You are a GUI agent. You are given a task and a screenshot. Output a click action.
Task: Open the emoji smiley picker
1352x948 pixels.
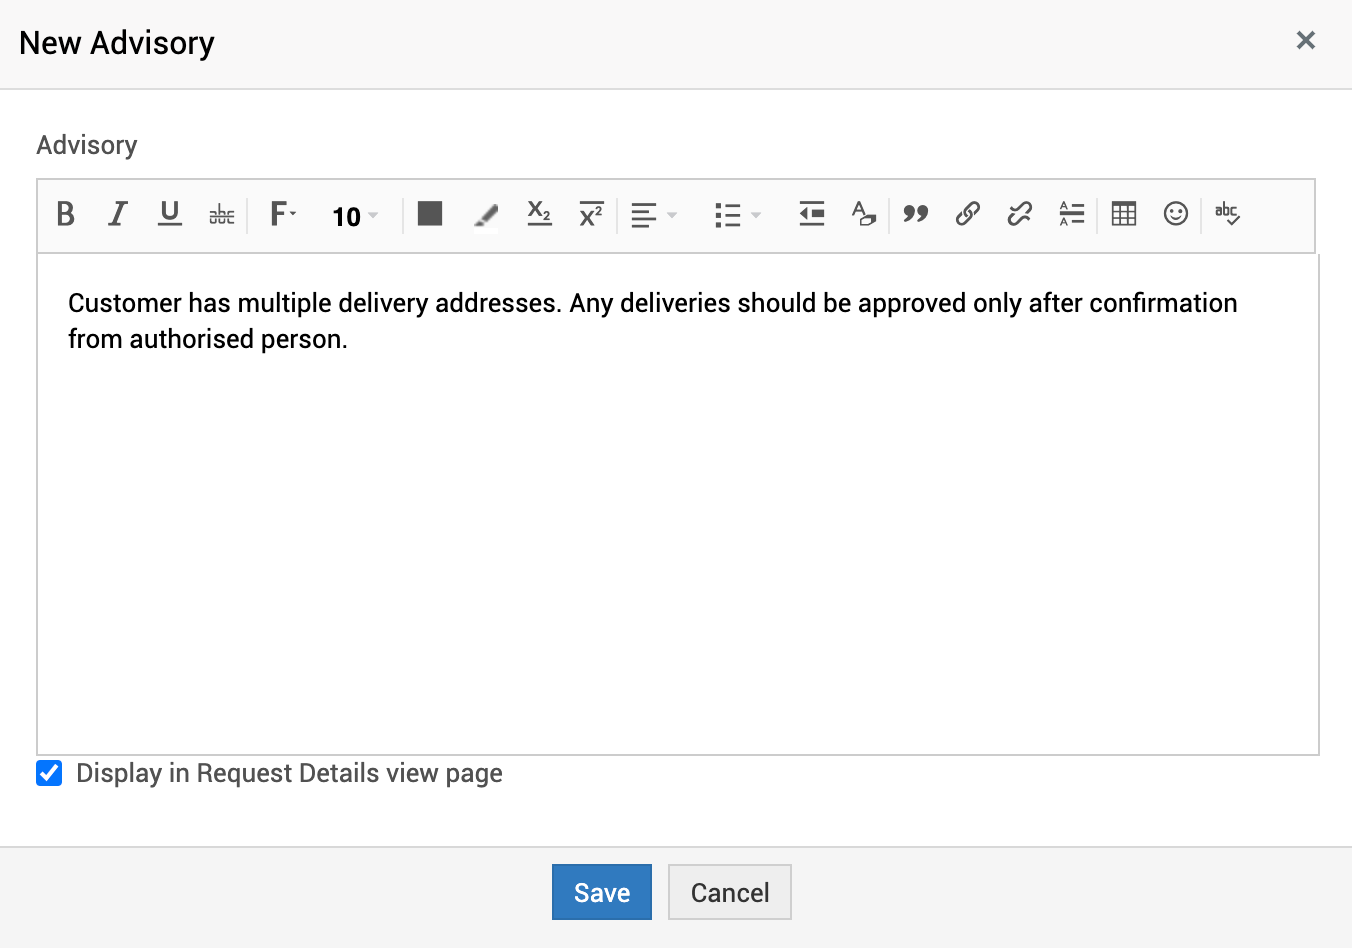[1176, 214]
